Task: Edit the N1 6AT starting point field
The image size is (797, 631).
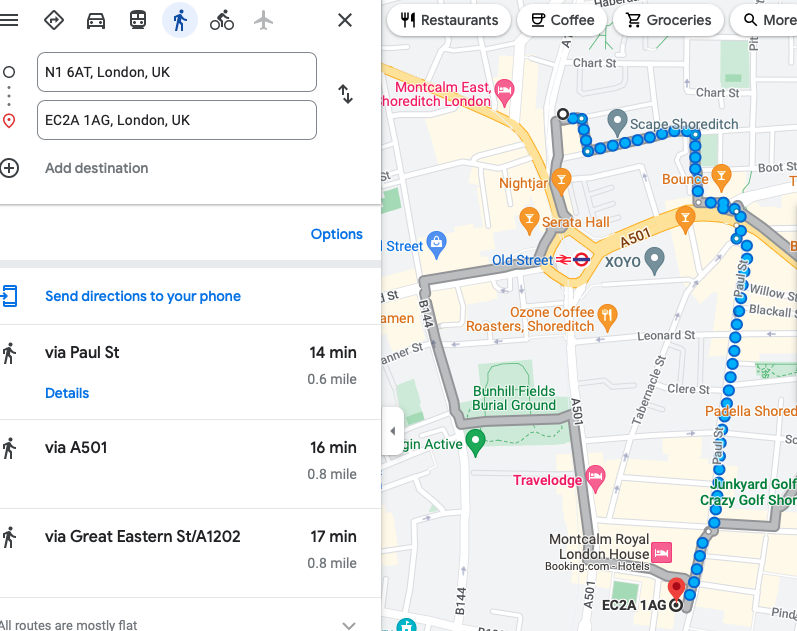Action: 177,72
